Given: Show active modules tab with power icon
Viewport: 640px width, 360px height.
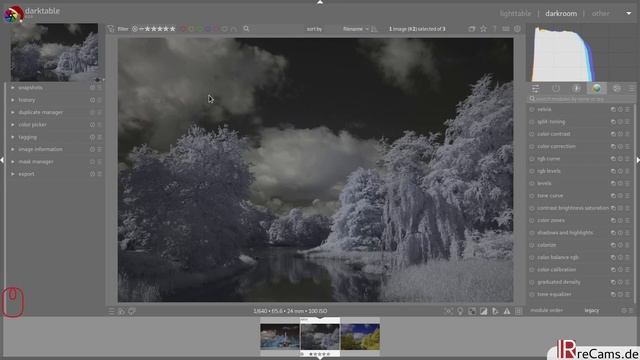Looking at the screenshot, I should point(556,88).
